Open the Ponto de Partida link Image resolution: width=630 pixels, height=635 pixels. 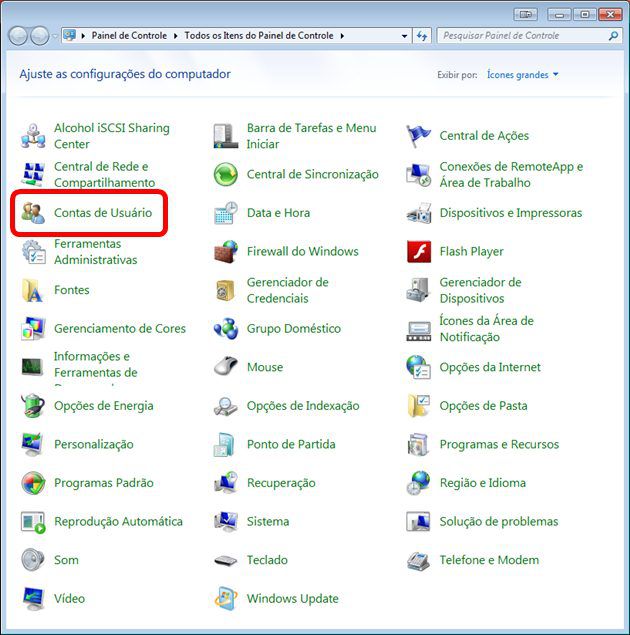[291, 444]
